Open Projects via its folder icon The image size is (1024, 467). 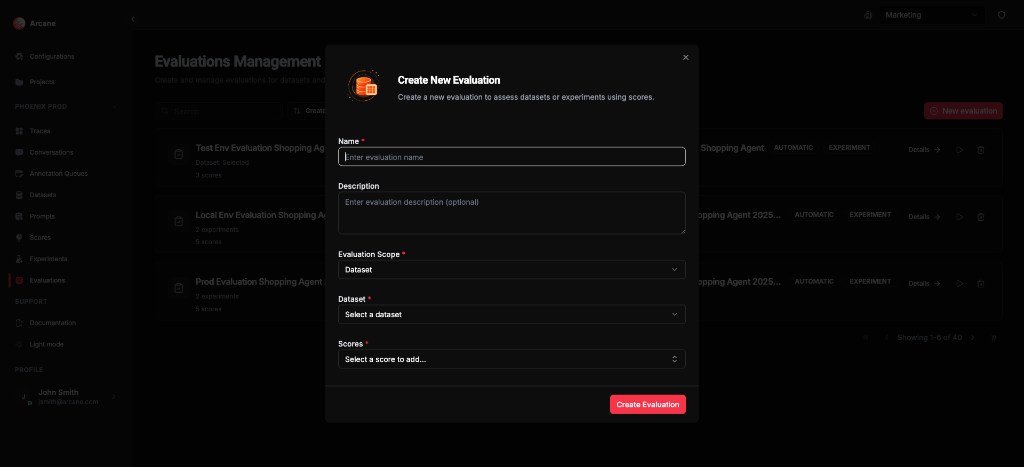point(19,82)
